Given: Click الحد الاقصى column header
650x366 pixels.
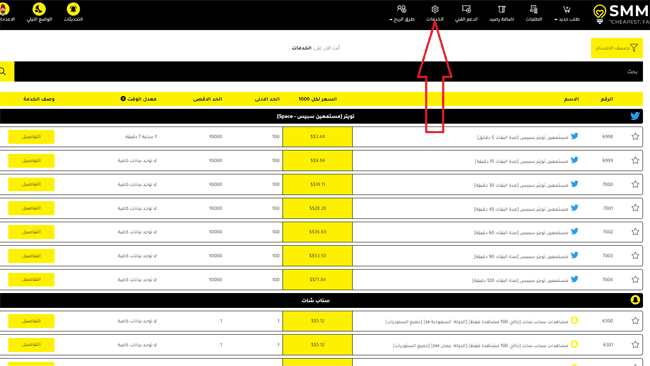Looking at the screenshot, I should tap(207, 99).
